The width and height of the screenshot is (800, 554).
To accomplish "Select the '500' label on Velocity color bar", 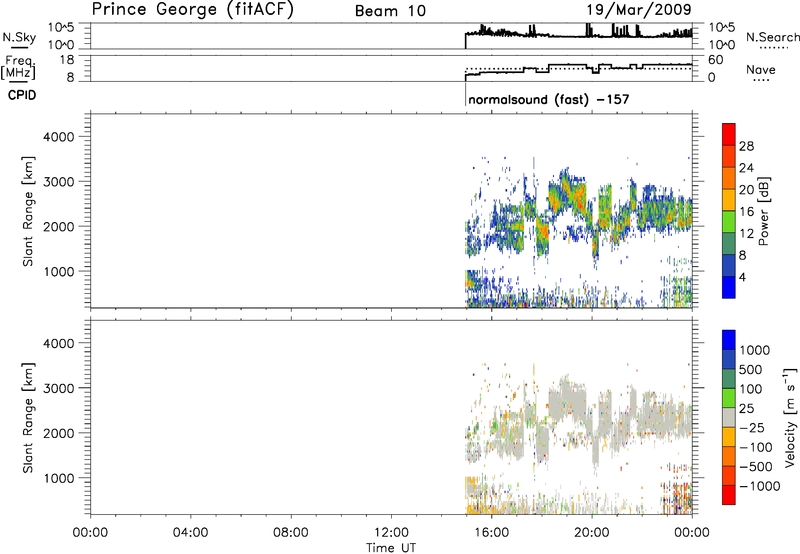I will (751, 369).
